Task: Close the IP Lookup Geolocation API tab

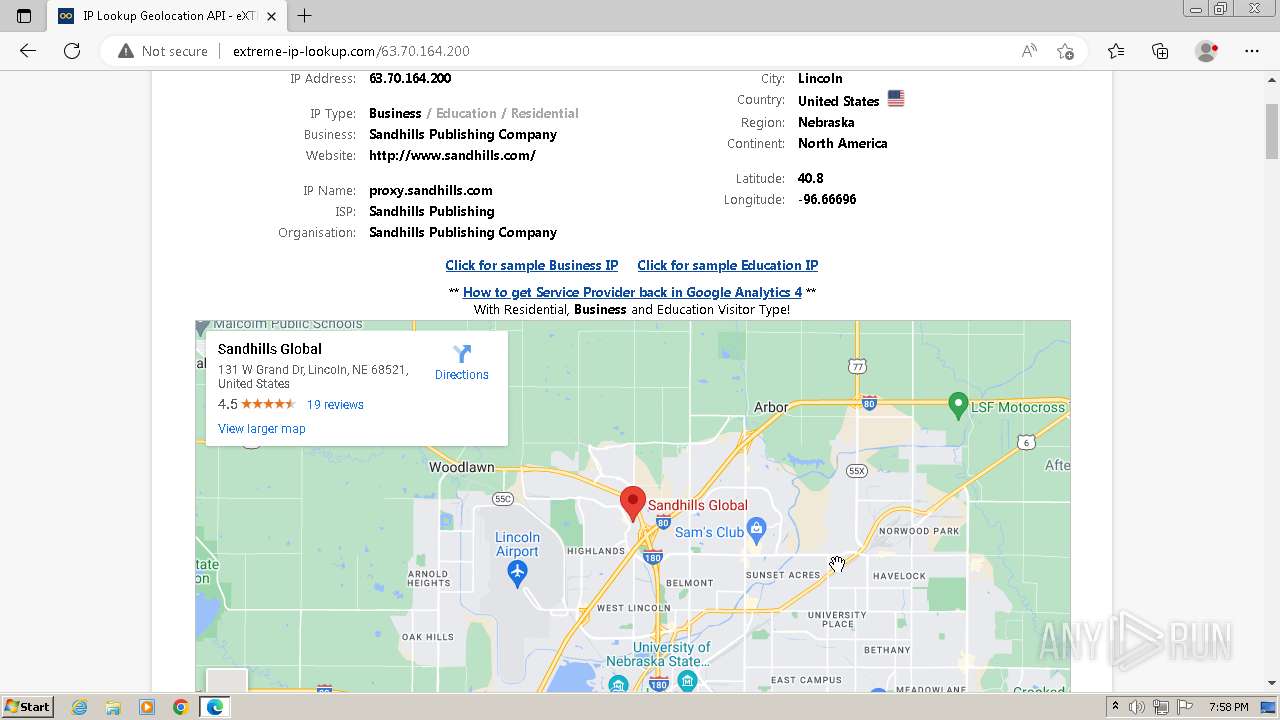Action: click(x=272, y=16)
